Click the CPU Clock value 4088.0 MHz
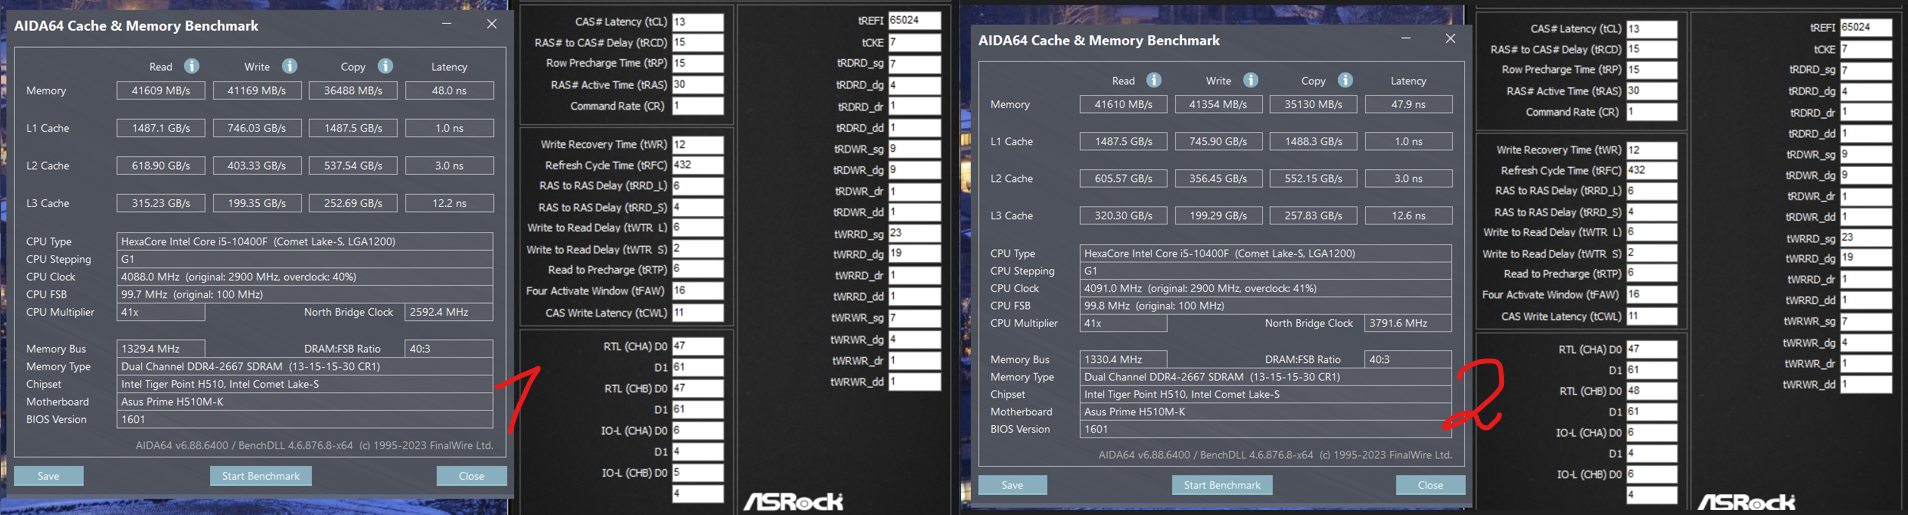1908x515 pixels. tap(305, 277)
